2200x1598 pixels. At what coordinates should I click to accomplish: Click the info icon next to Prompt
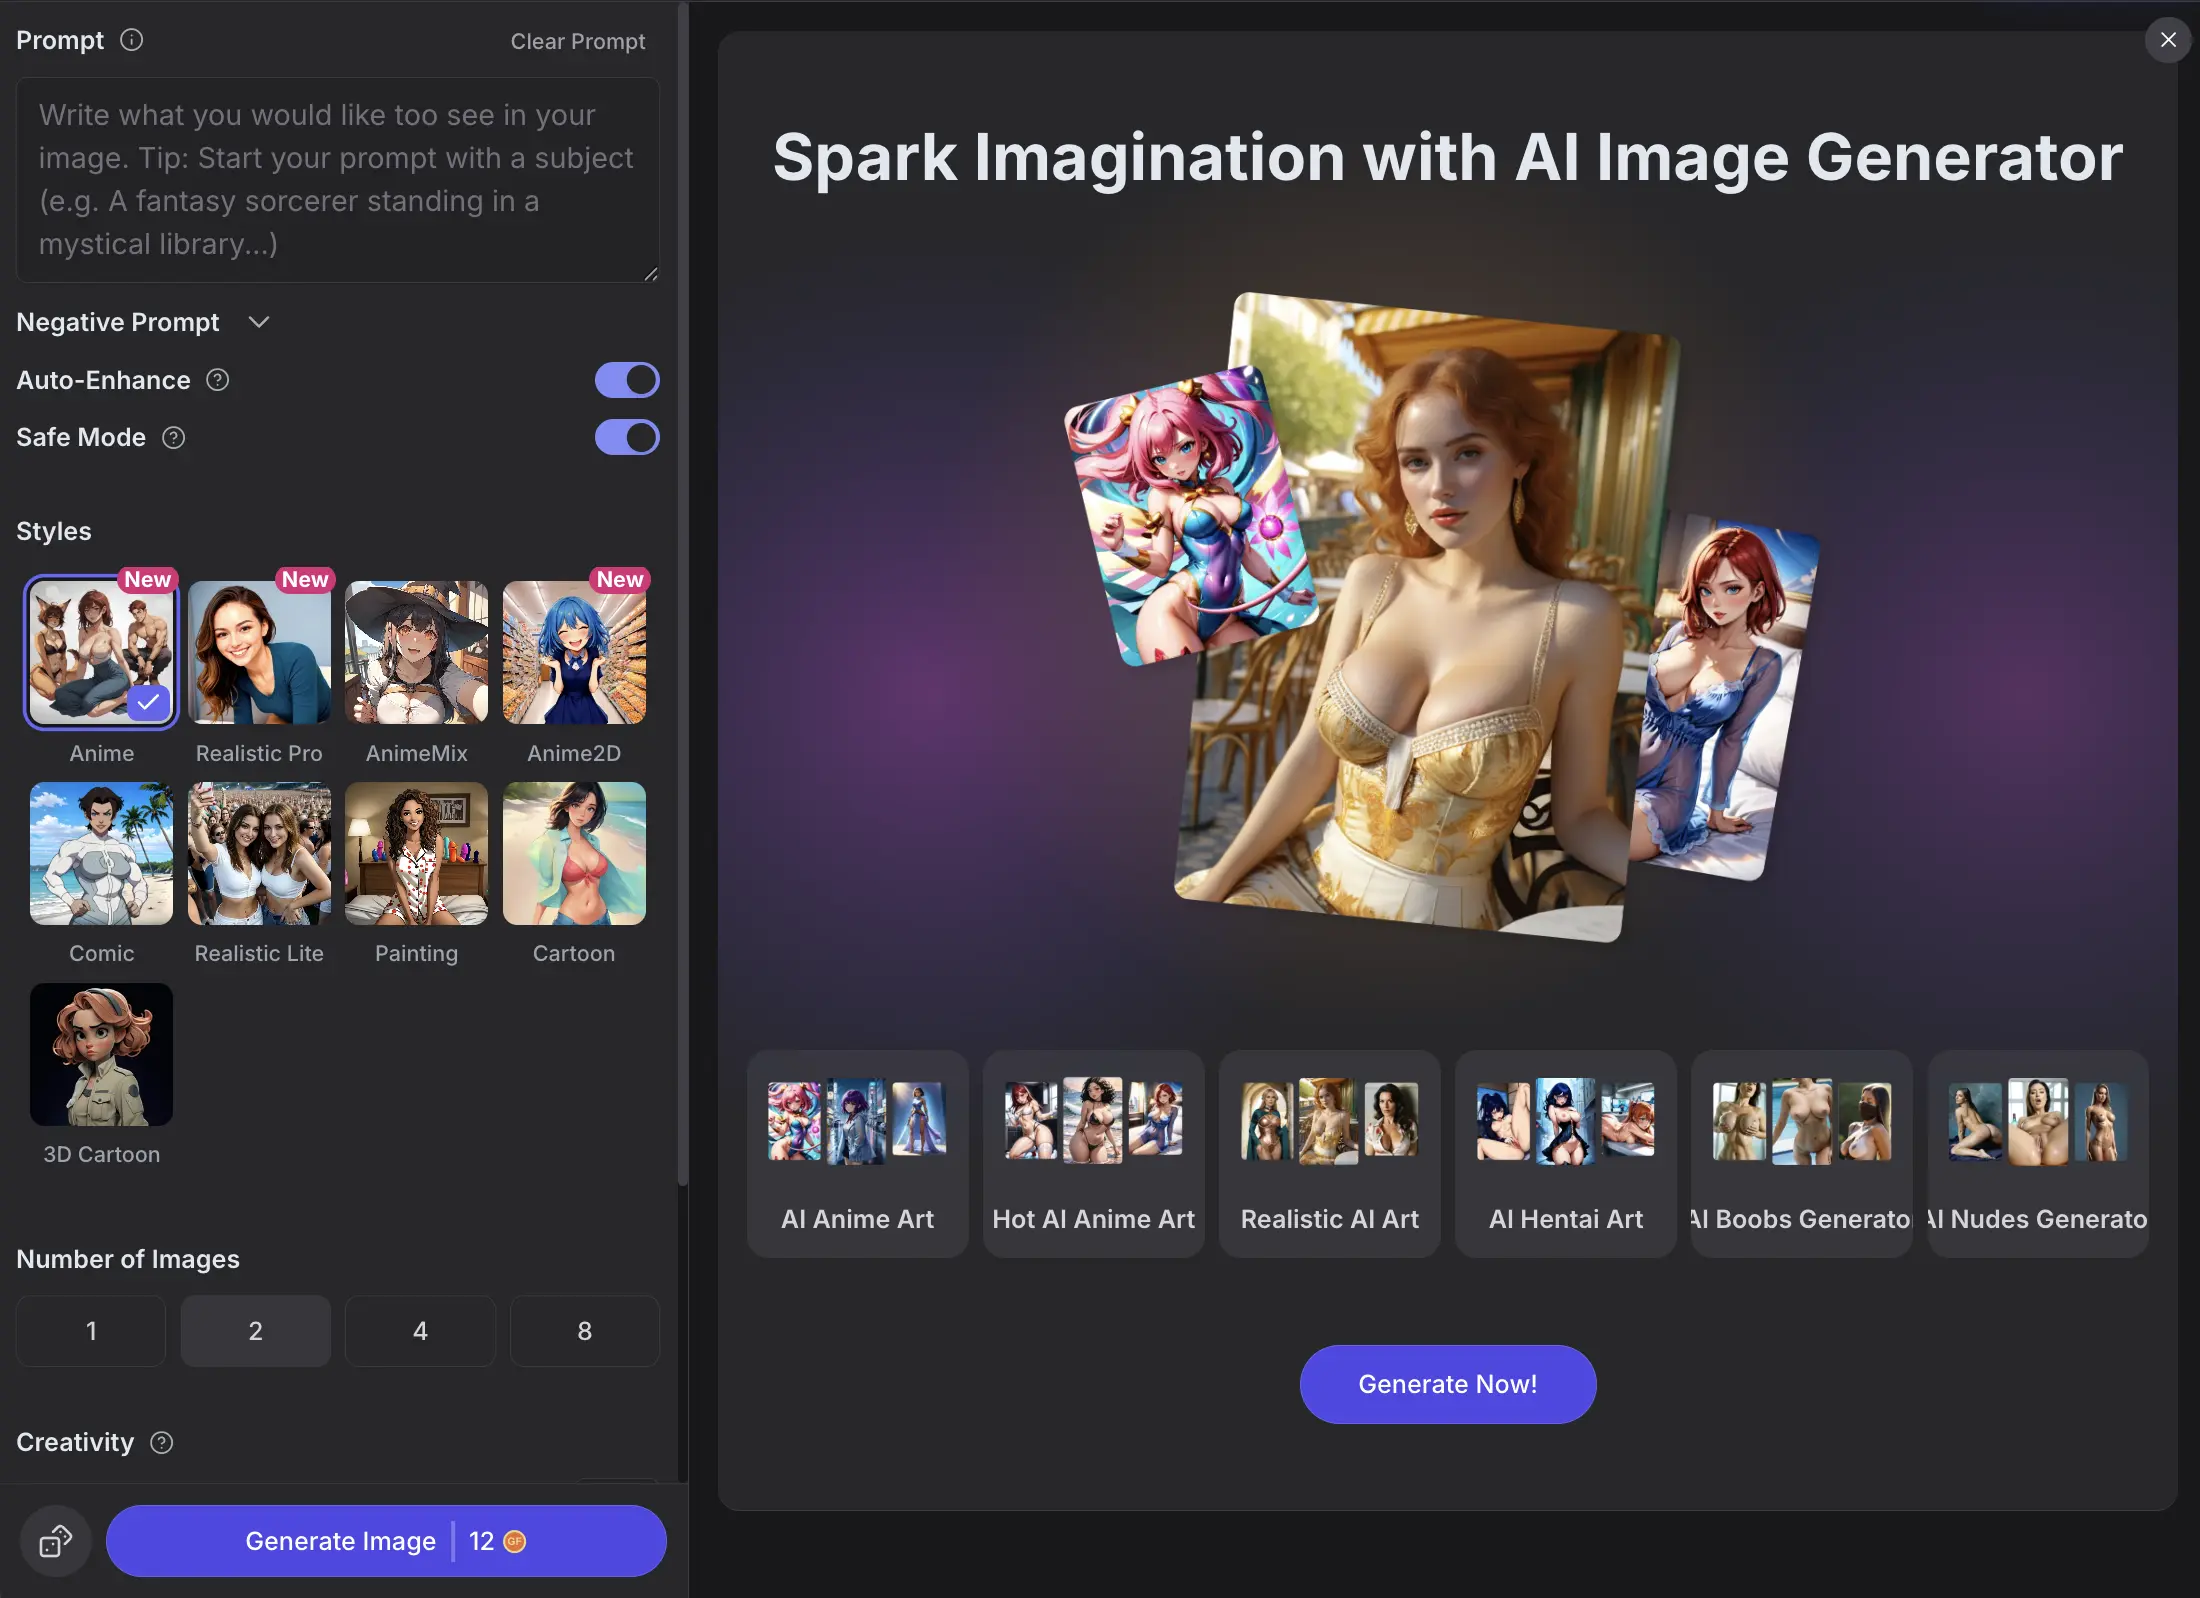pyautogui.click(x=130, y=40)
